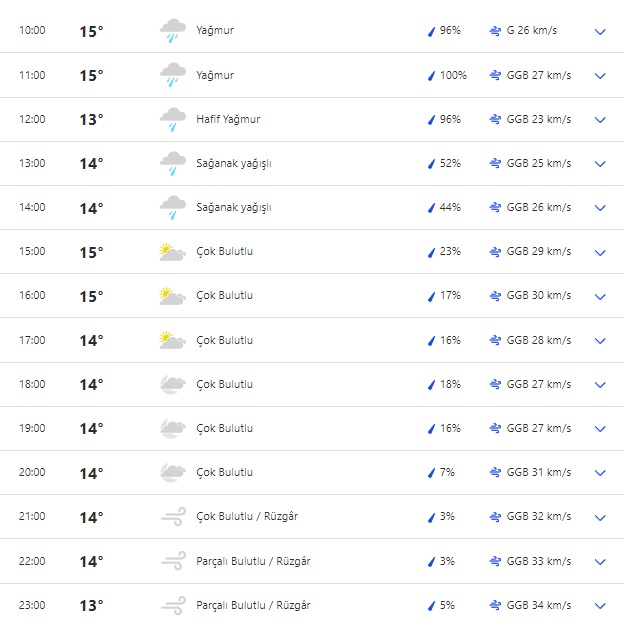Expand the 20:00 row chevron
This screenshot has width=624, height=626.
pos(600,473)
